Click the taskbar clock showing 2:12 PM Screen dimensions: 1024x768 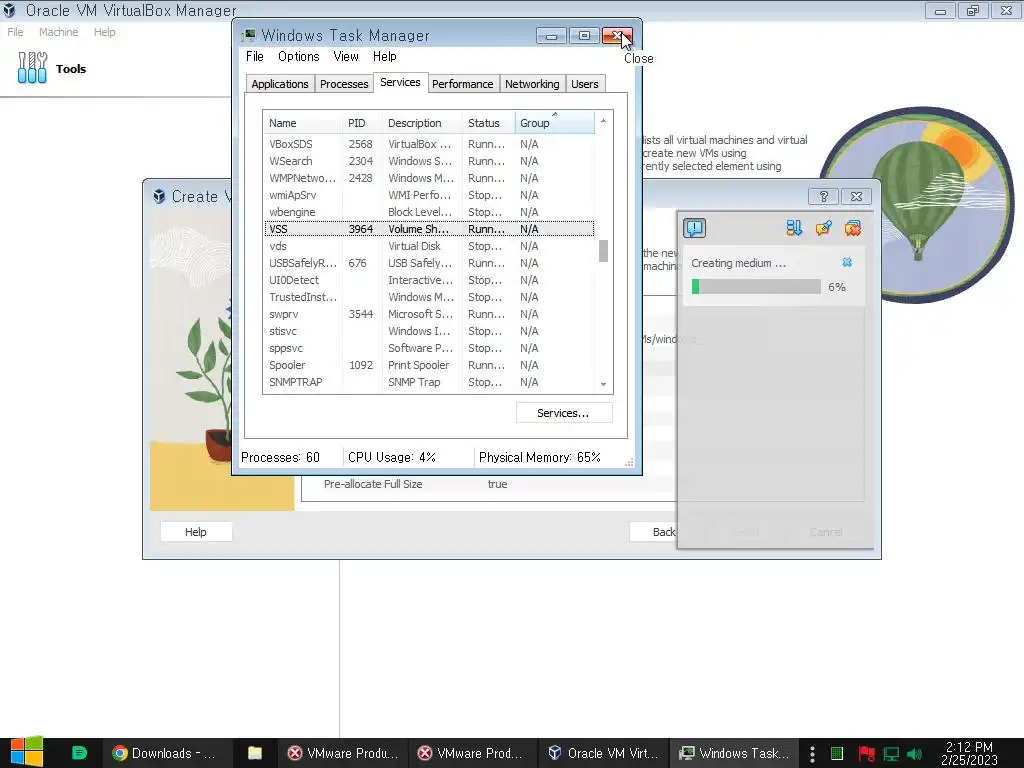pos(969,753)
